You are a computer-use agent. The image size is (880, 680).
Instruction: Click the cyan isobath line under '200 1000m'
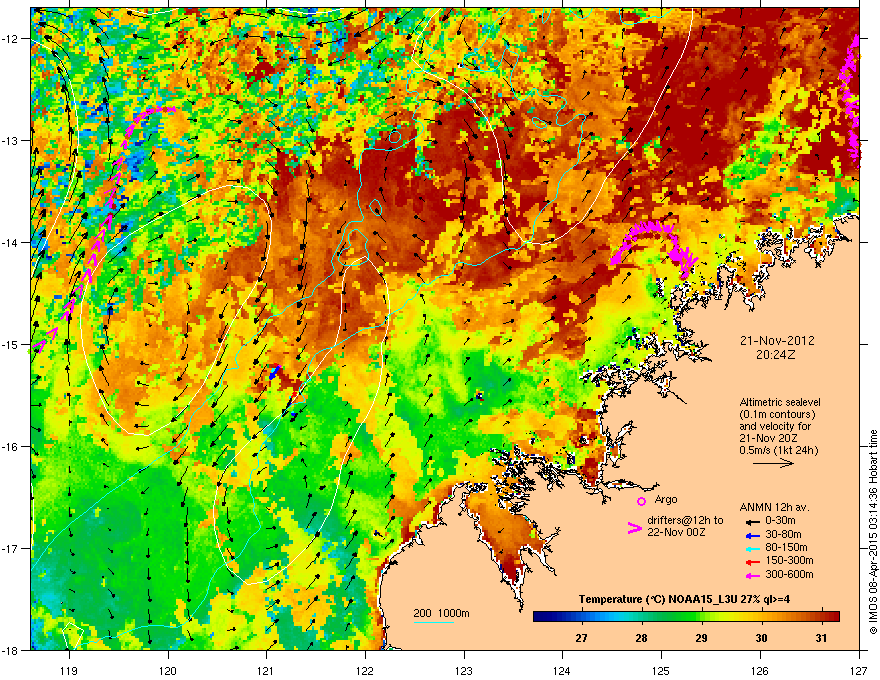(434, 623)
